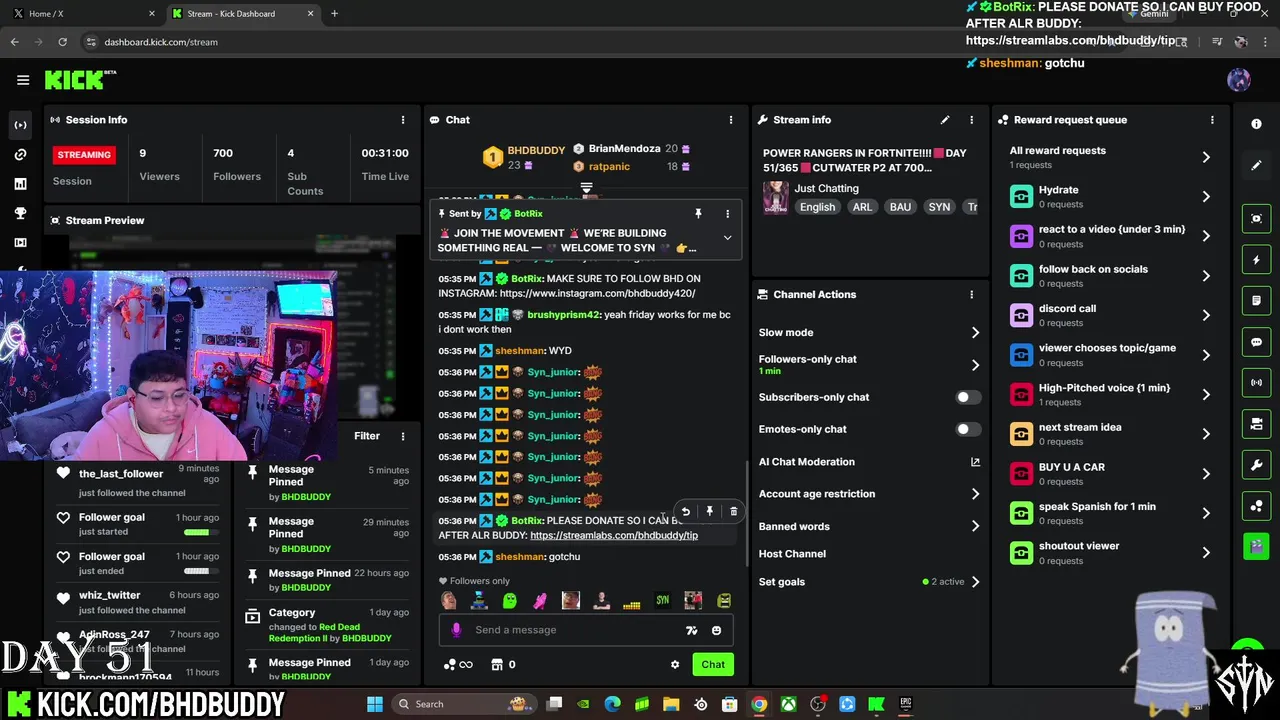Open the Chat panel three-dot menu
The height and width of the screenshot is (720, 1280).
(x=731, y=120)
